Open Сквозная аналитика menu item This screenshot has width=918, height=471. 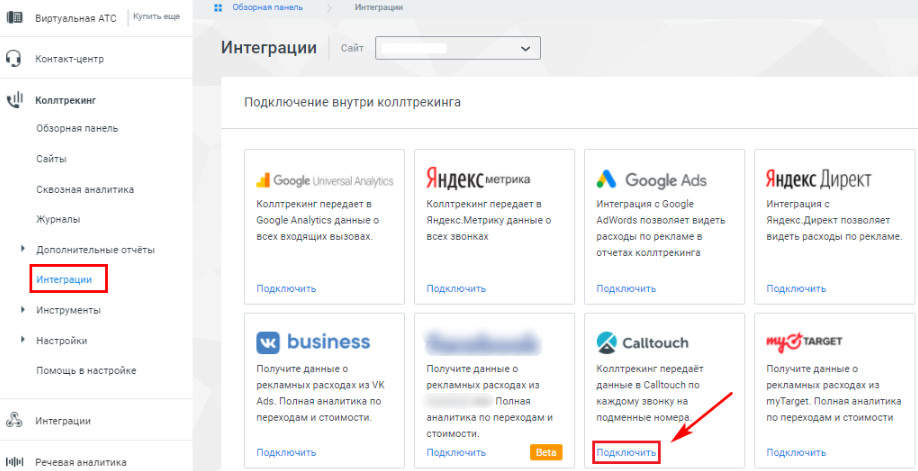point(85,189)
